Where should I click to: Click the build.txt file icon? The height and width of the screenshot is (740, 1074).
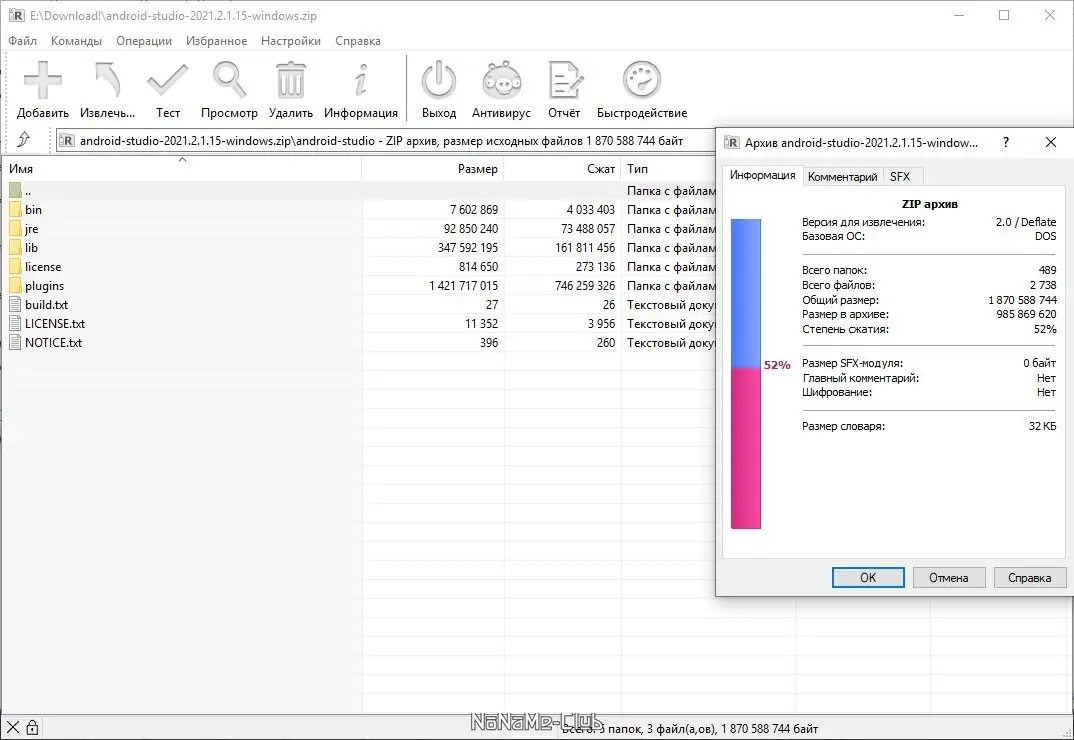pos(15,305)
